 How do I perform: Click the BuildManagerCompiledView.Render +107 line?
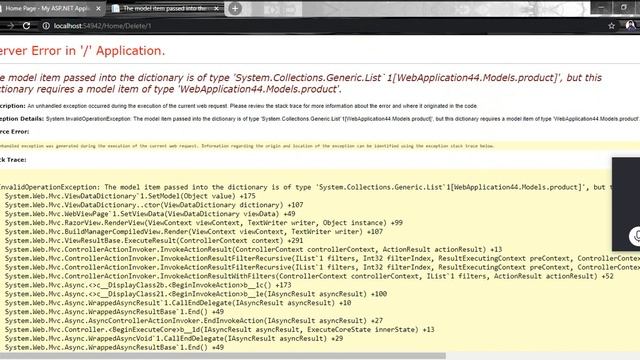coord(194,232)
